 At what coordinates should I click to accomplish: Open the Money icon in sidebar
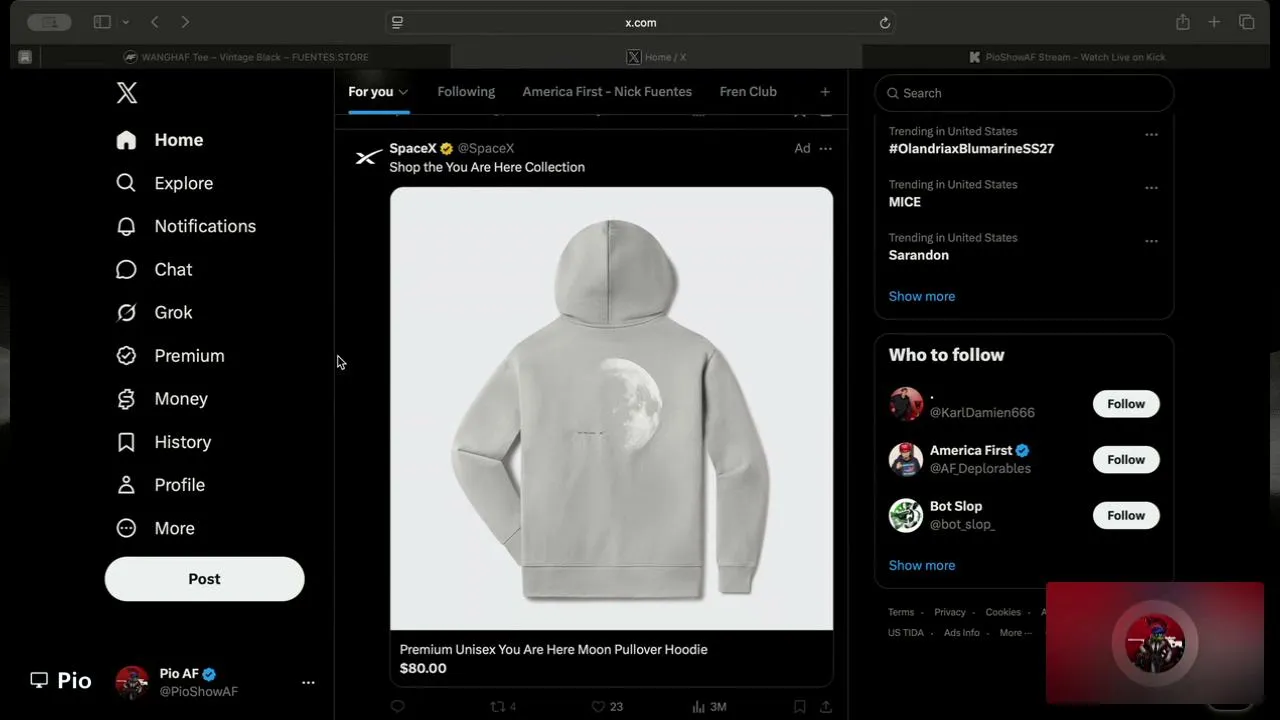pos(126,399)
